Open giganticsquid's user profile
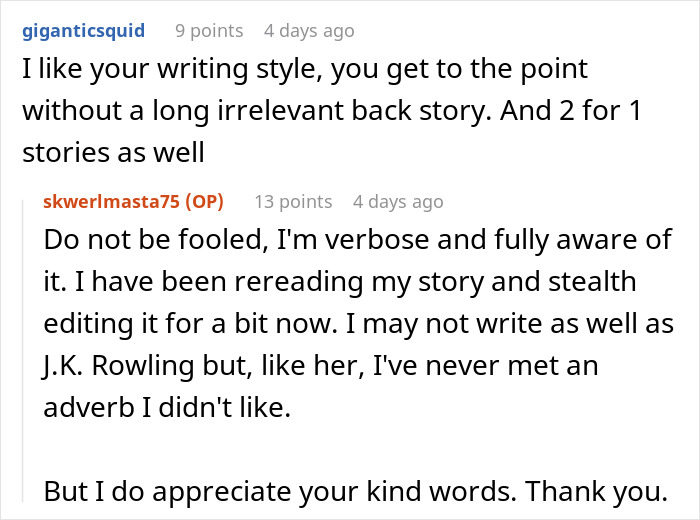The width and height of the screenshot is (700, 520). tap(83, 31)
